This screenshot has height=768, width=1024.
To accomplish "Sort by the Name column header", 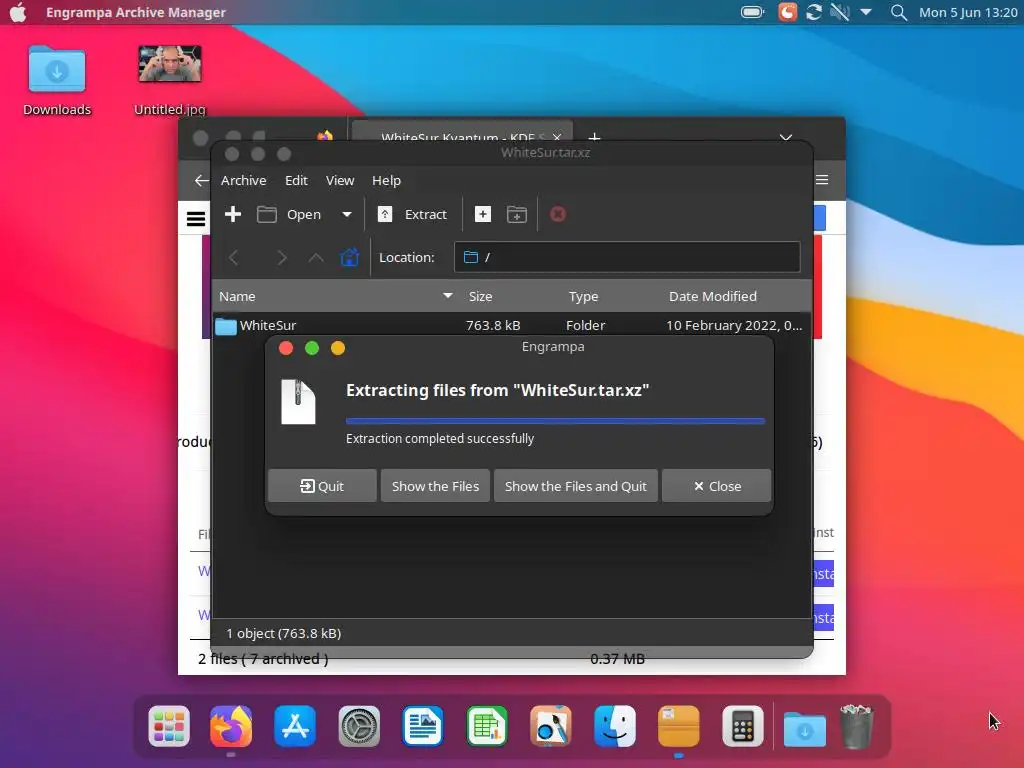I will point(336,296).
